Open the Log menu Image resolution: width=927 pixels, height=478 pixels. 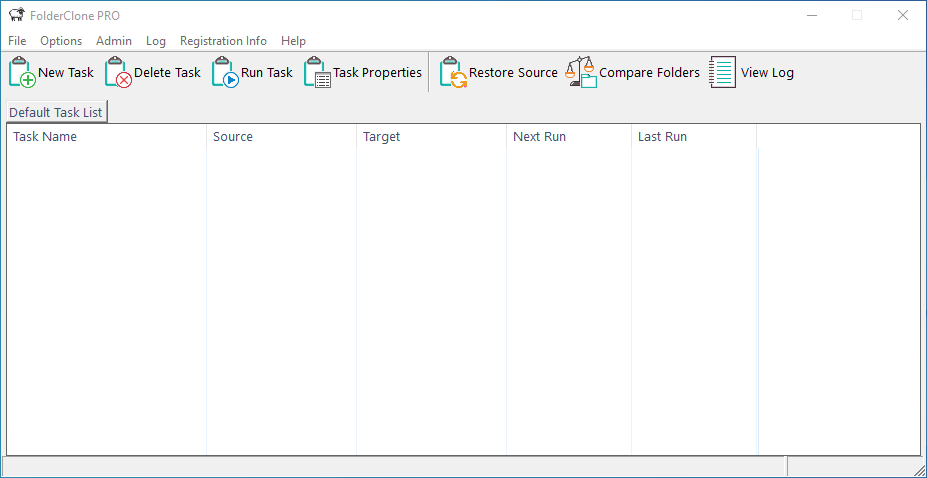pos(156,41)
